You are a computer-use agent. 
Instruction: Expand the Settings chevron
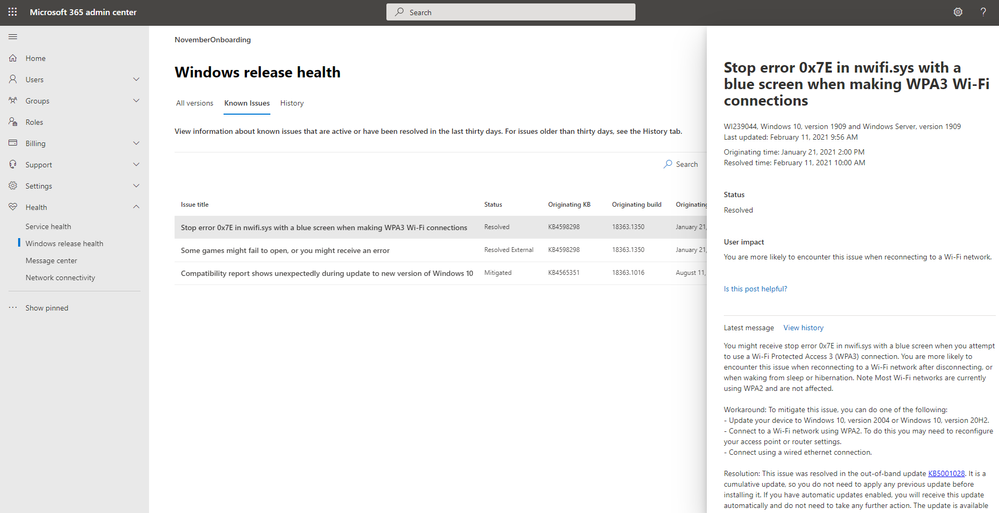point(136,186)
